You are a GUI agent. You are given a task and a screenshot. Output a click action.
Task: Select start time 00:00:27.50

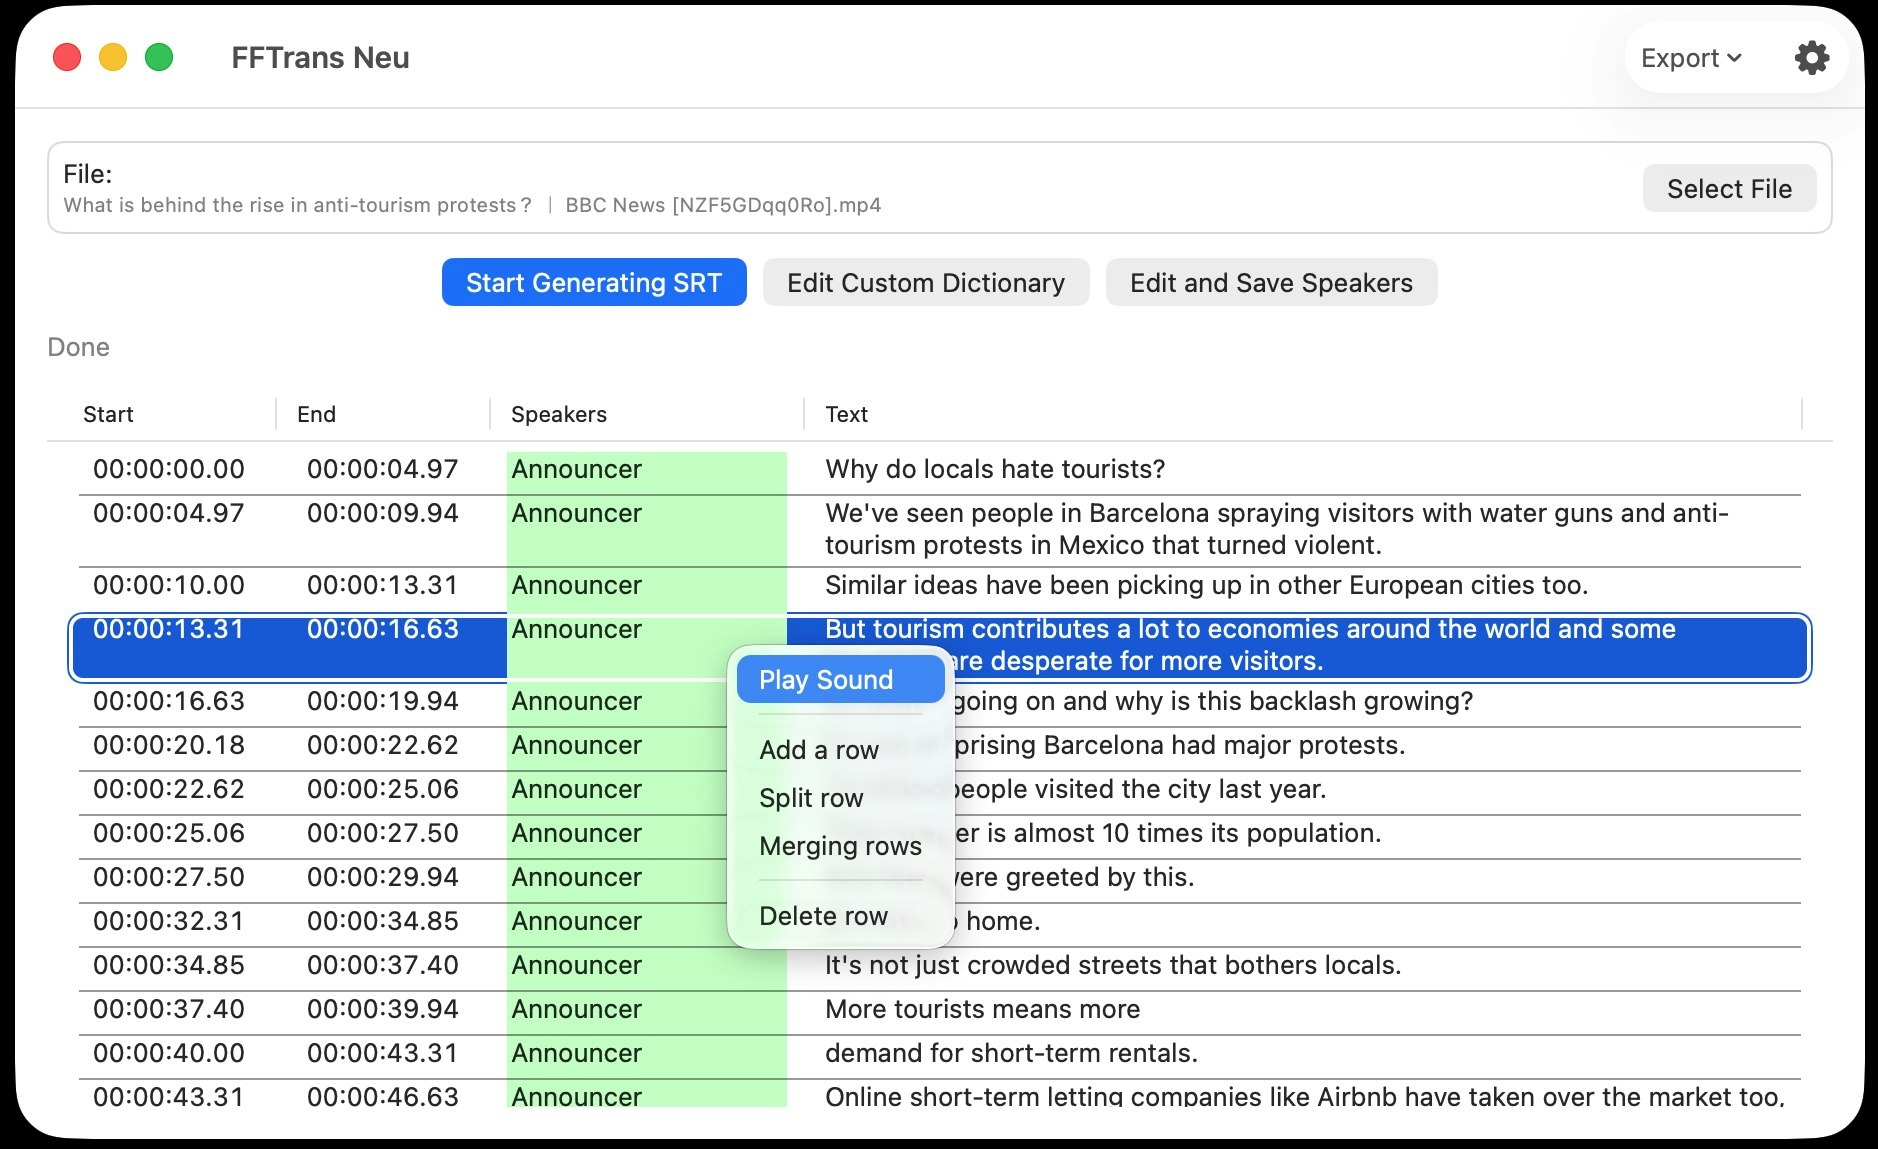(169, 877)
